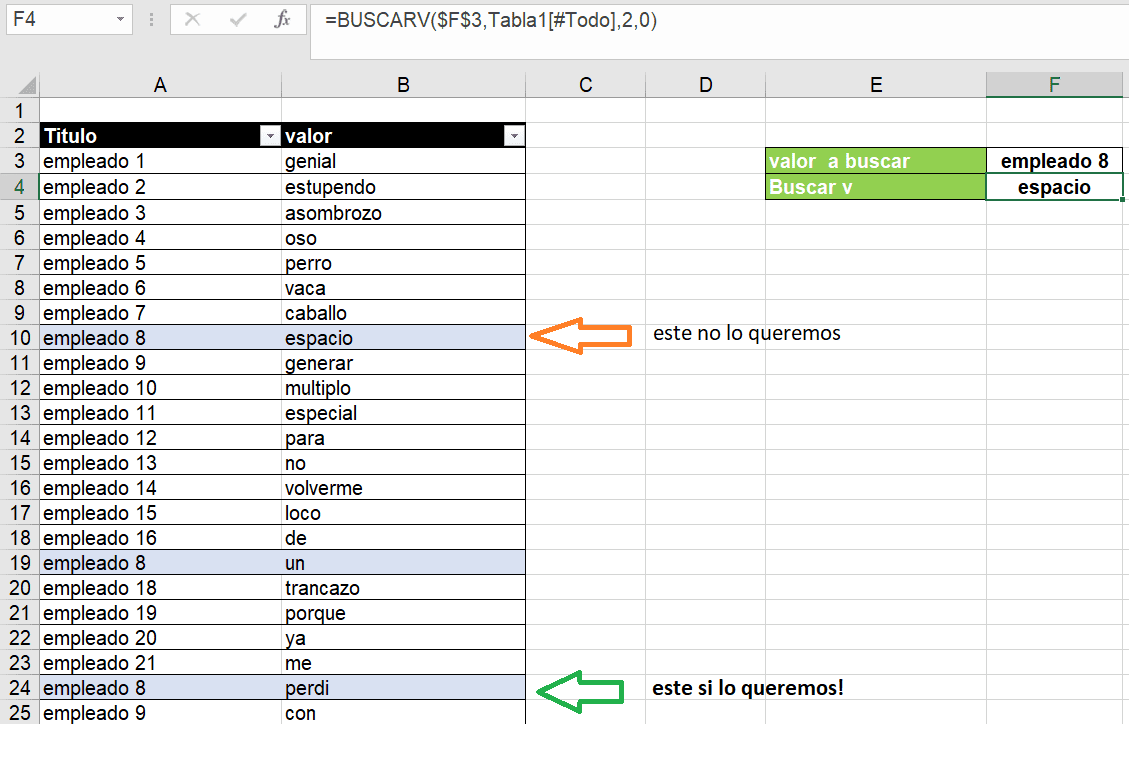This screenshot has width=1129, height=757.
Task: Select cell containing 'con'
Action: pyautogui.click(x=403, y=712)
